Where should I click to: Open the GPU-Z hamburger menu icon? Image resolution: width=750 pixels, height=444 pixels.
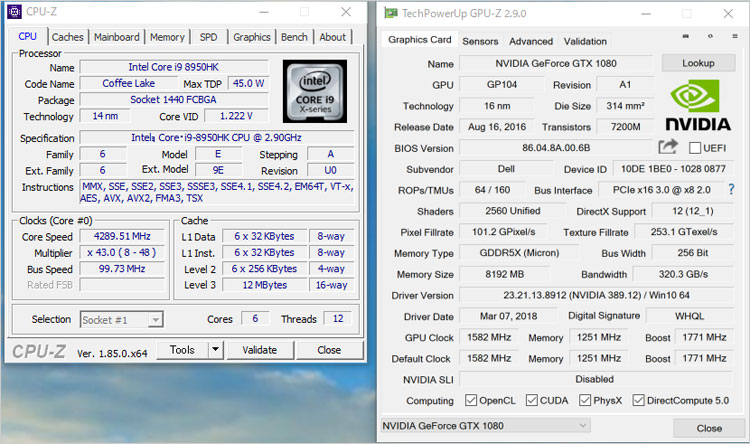[735, 36]
